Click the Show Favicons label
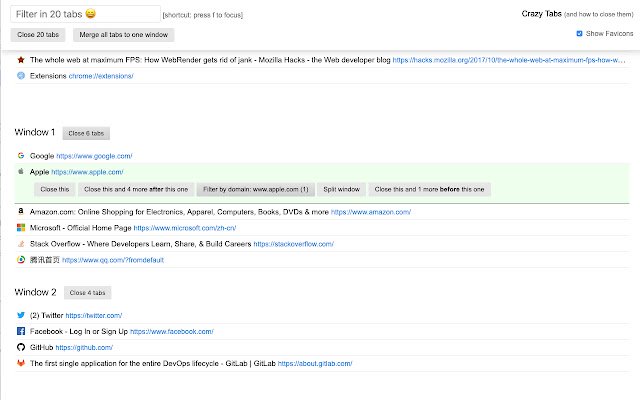 609,33
